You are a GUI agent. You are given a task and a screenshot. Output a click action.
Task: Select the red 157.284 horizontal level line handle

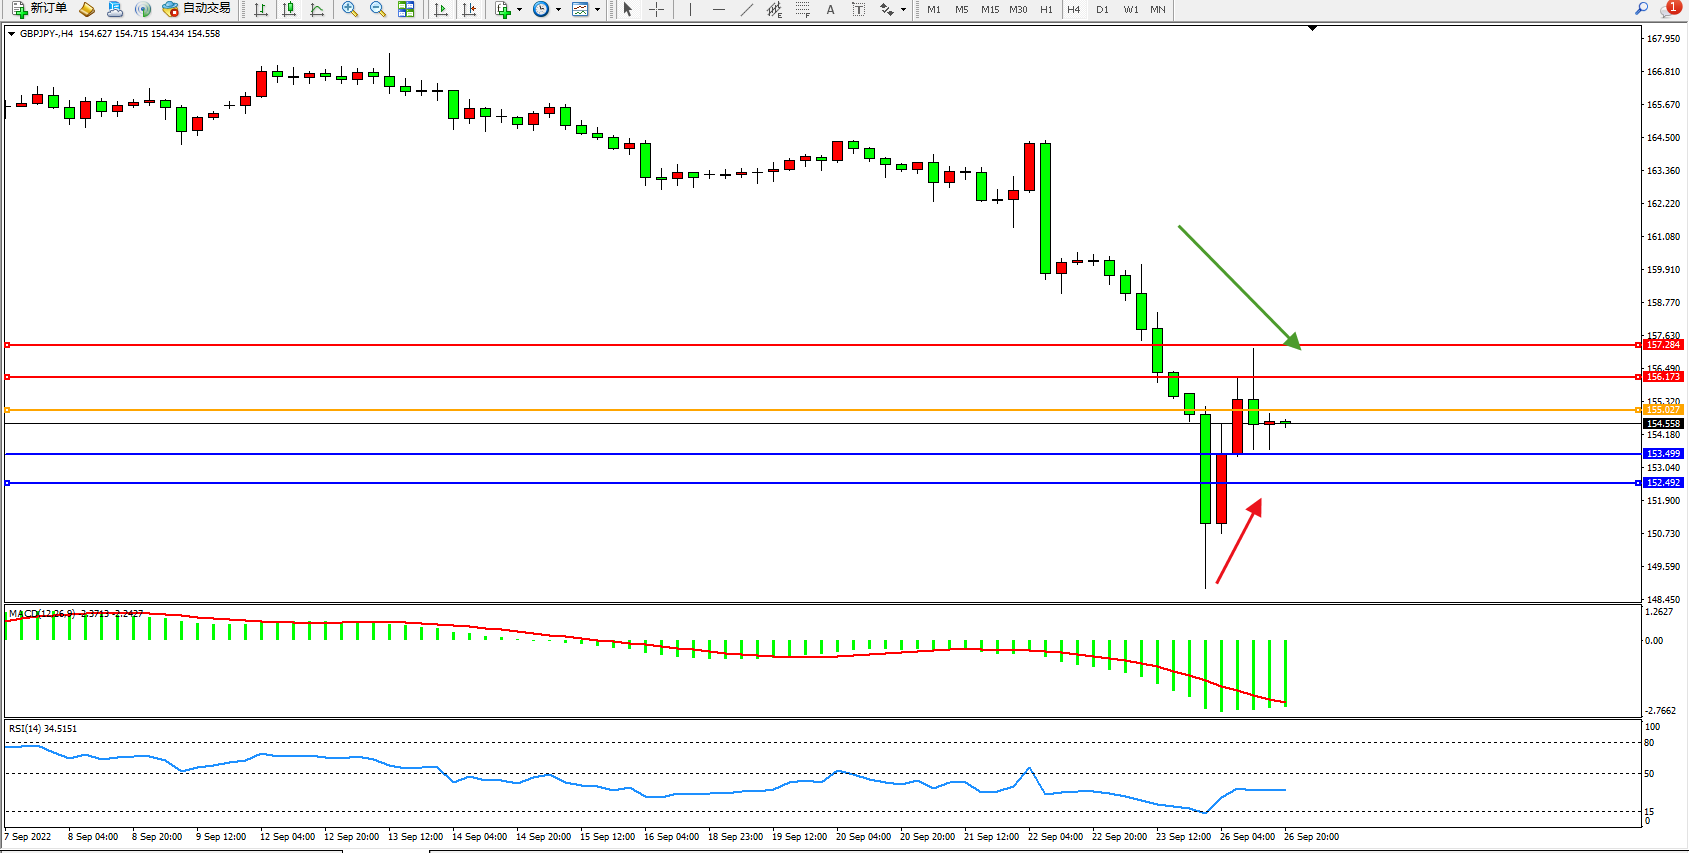tap(8, 345)
